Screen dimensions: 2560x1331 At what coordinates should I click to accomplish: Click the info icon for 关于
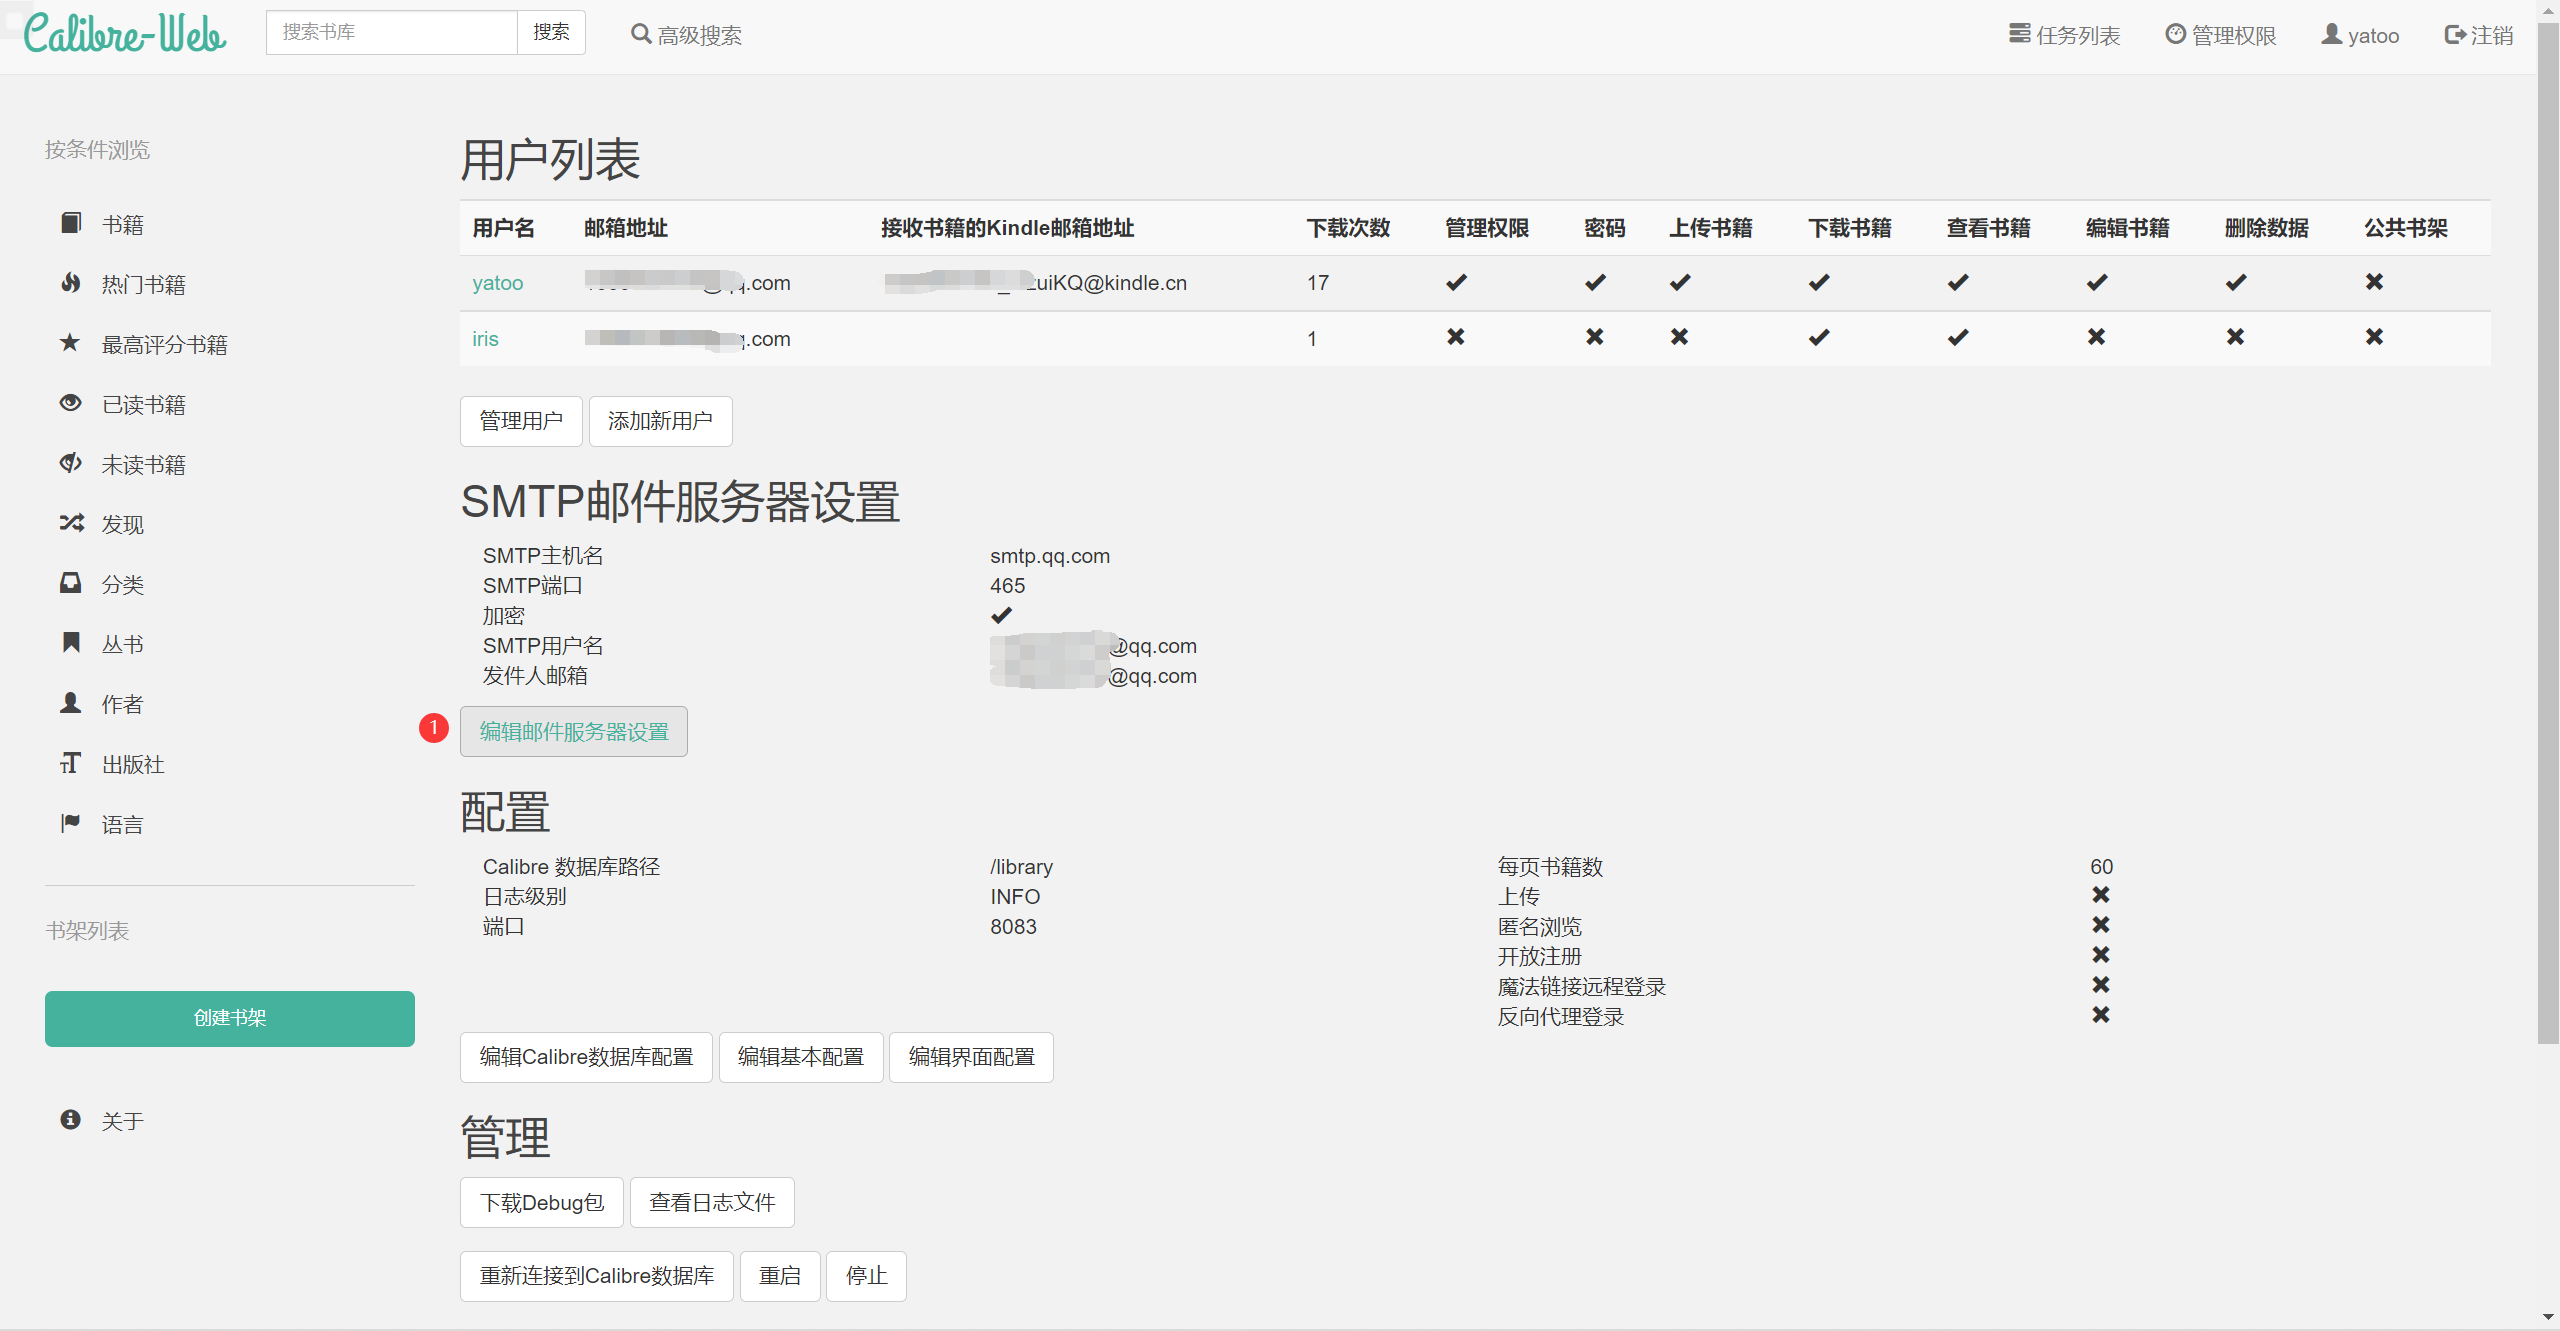click(x=70, y=1120)
